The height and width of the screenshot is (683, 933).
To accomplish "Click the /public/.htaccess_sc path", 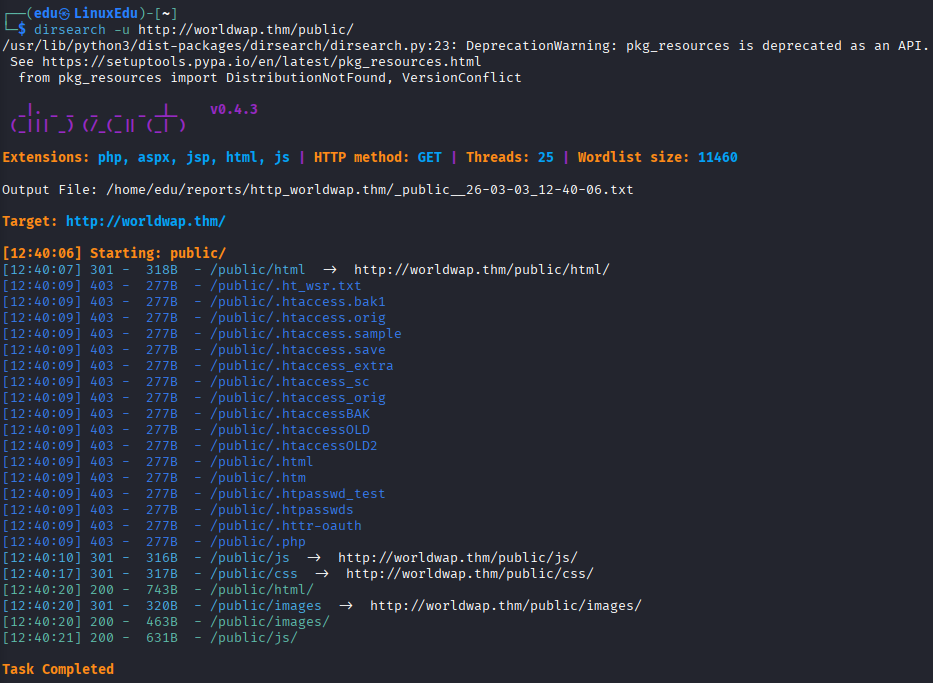I will pyautogui.click(x=290, y=382).
